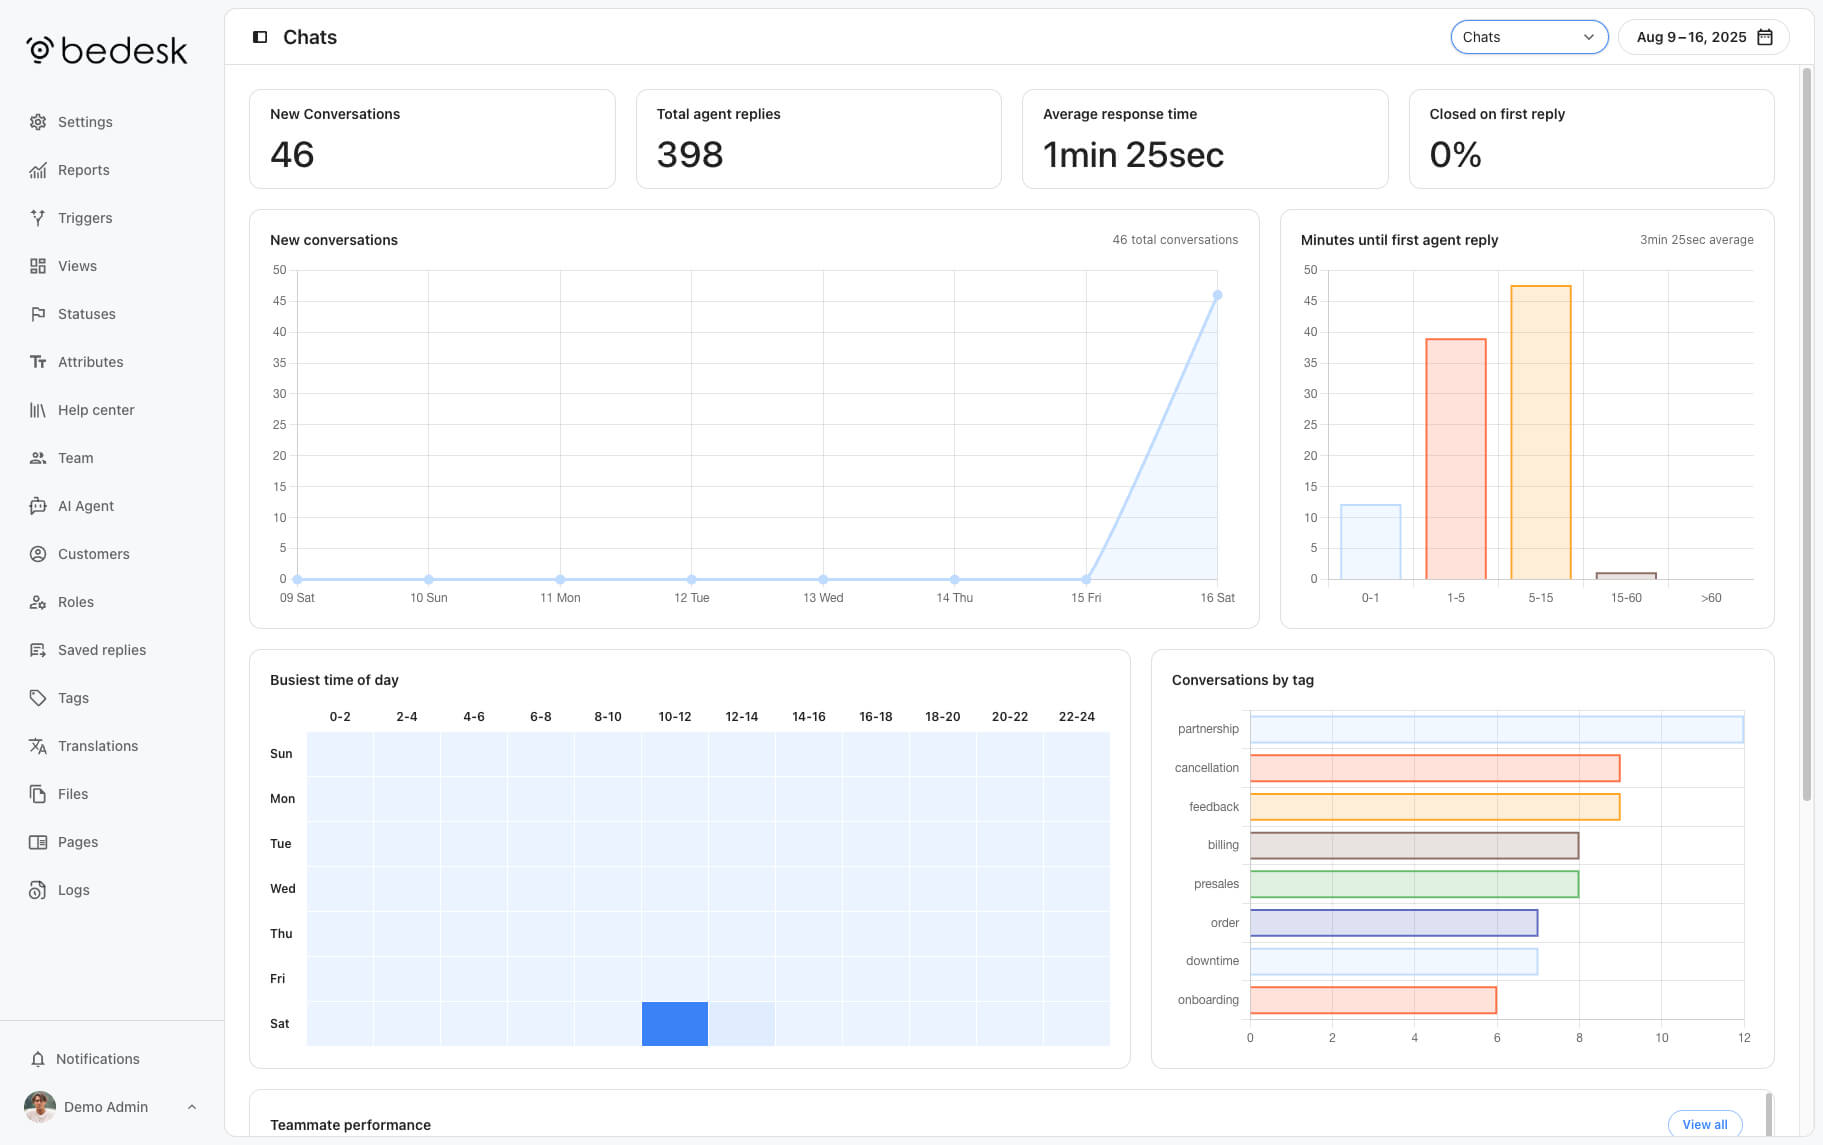Click the Team people icon
This screenshot has width=1823, height=1145.
click(38, 458)
